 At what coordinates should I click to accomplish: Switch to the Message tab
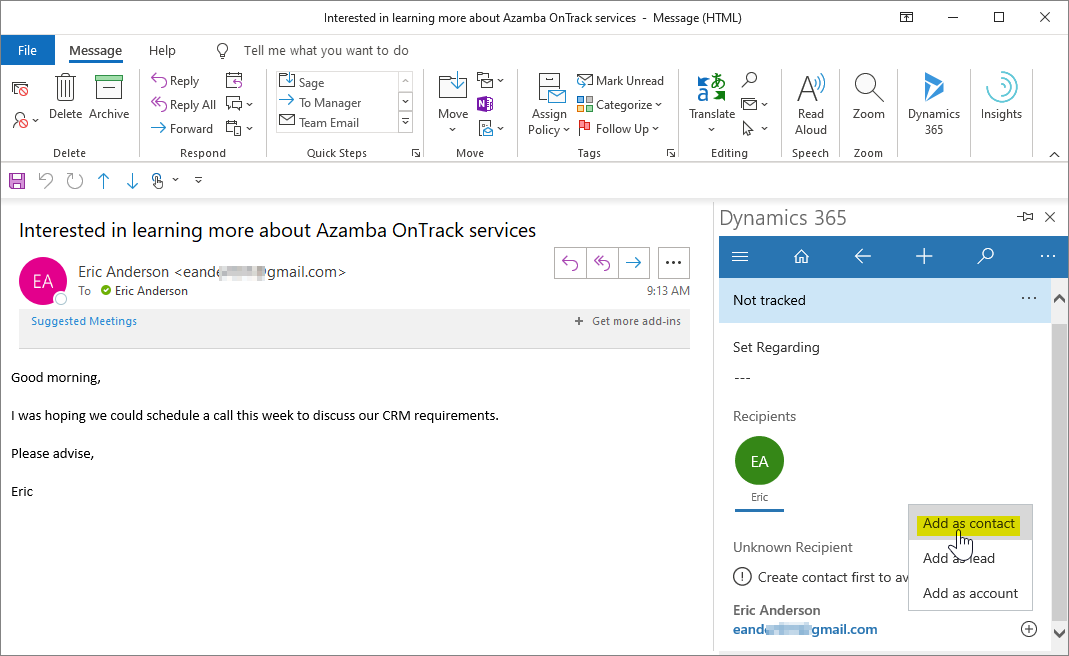[95, 50]
